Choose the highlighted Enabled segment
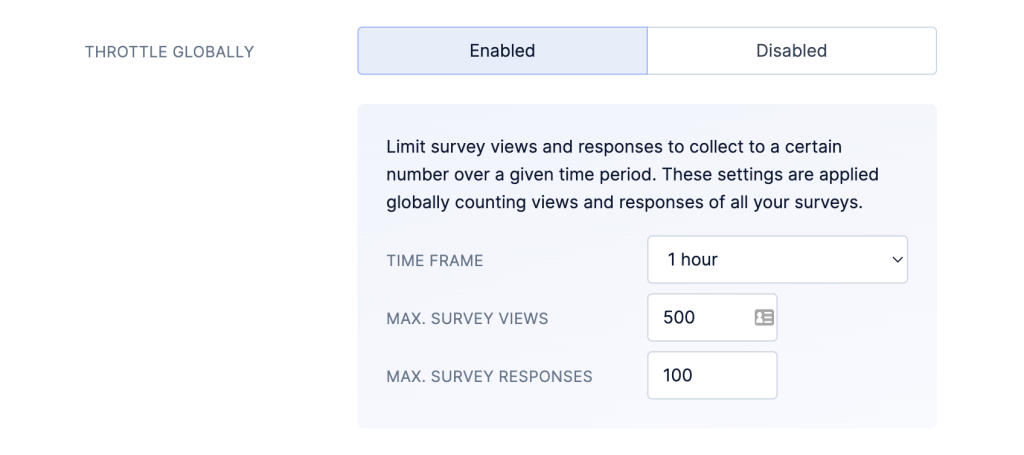1024x455 pixels. 502,51
